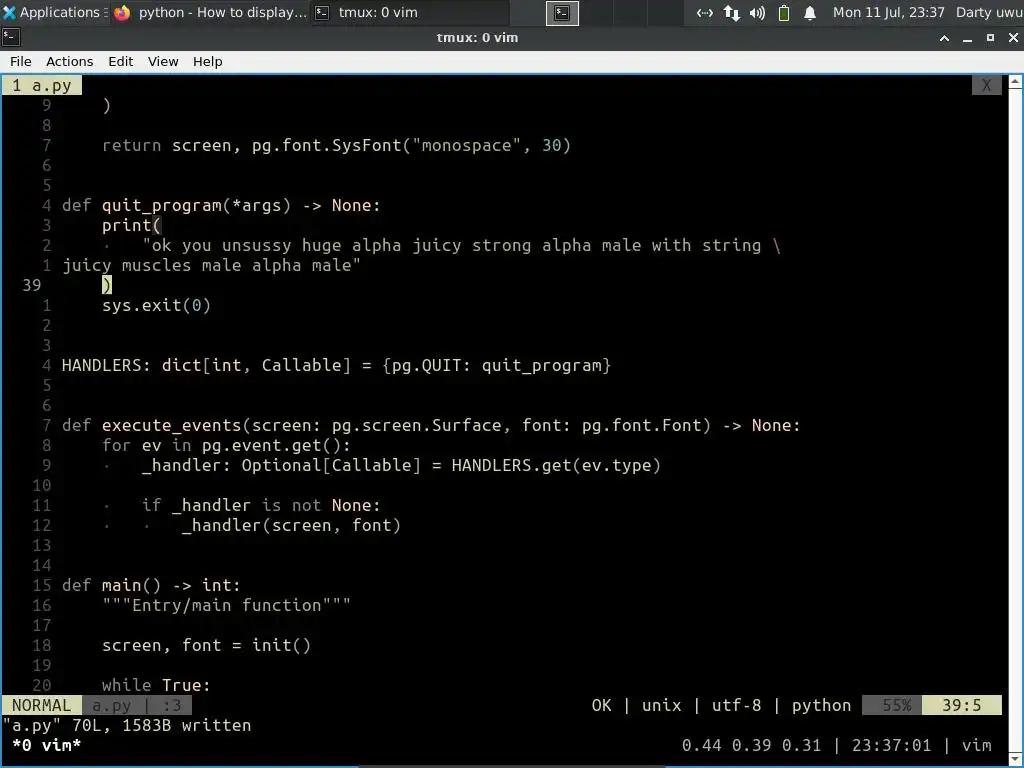Click the 'HANDLERS: dict[int, Callable]' line
The height and width of the screenshot is (768, 1024).
pyautogui.click(x=336, y=365)
